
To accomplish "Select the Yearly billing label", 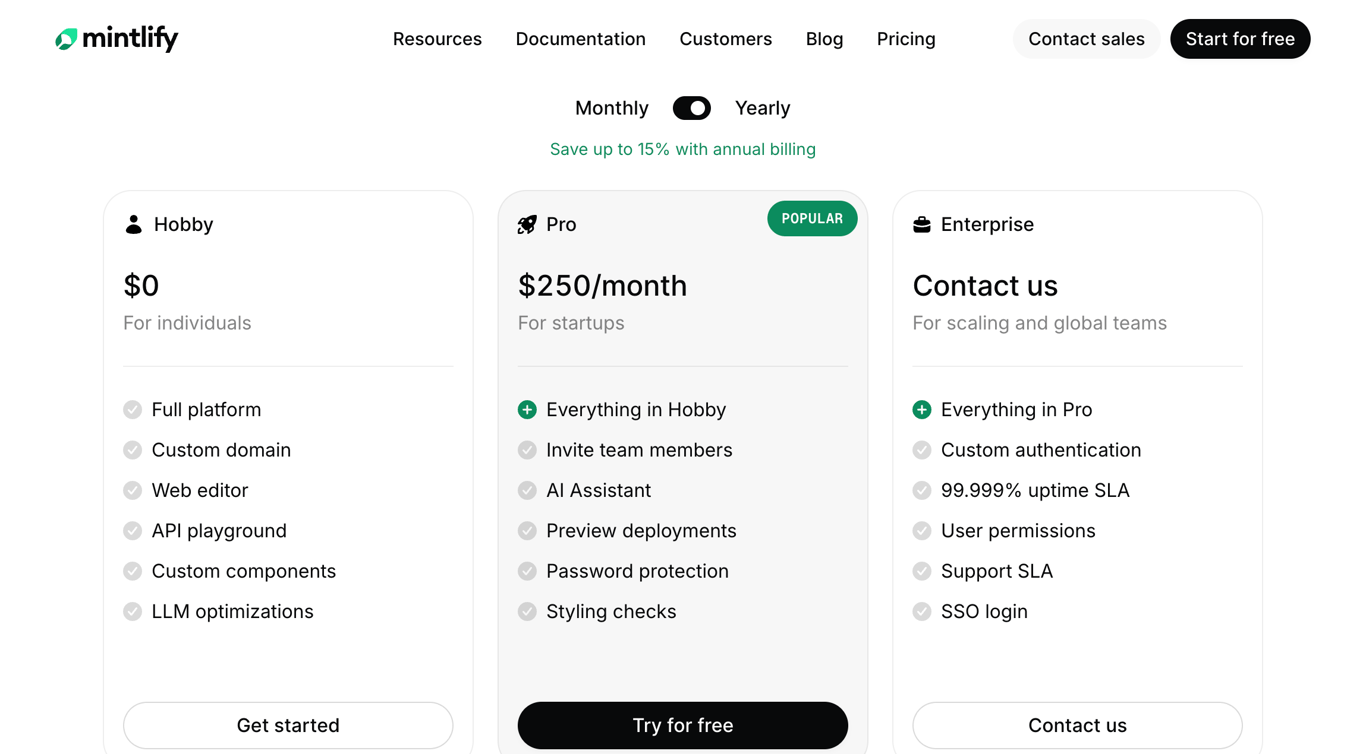I will (x=762, y=108).
